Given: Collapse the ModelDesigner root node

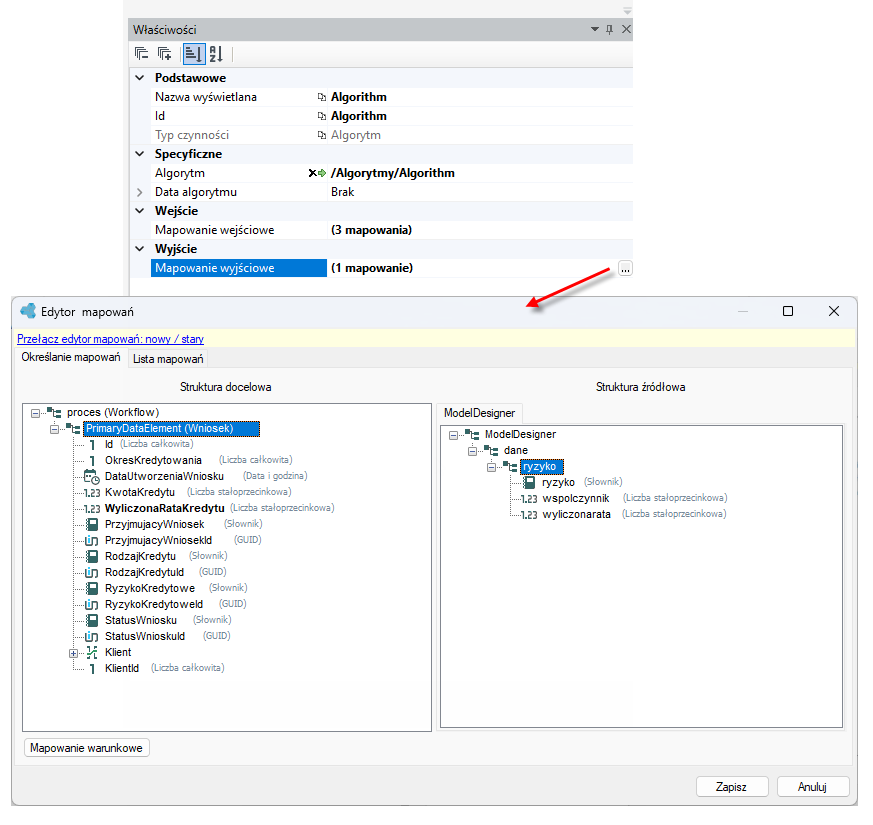Looking at the screenshot, I should click(453, 435).
